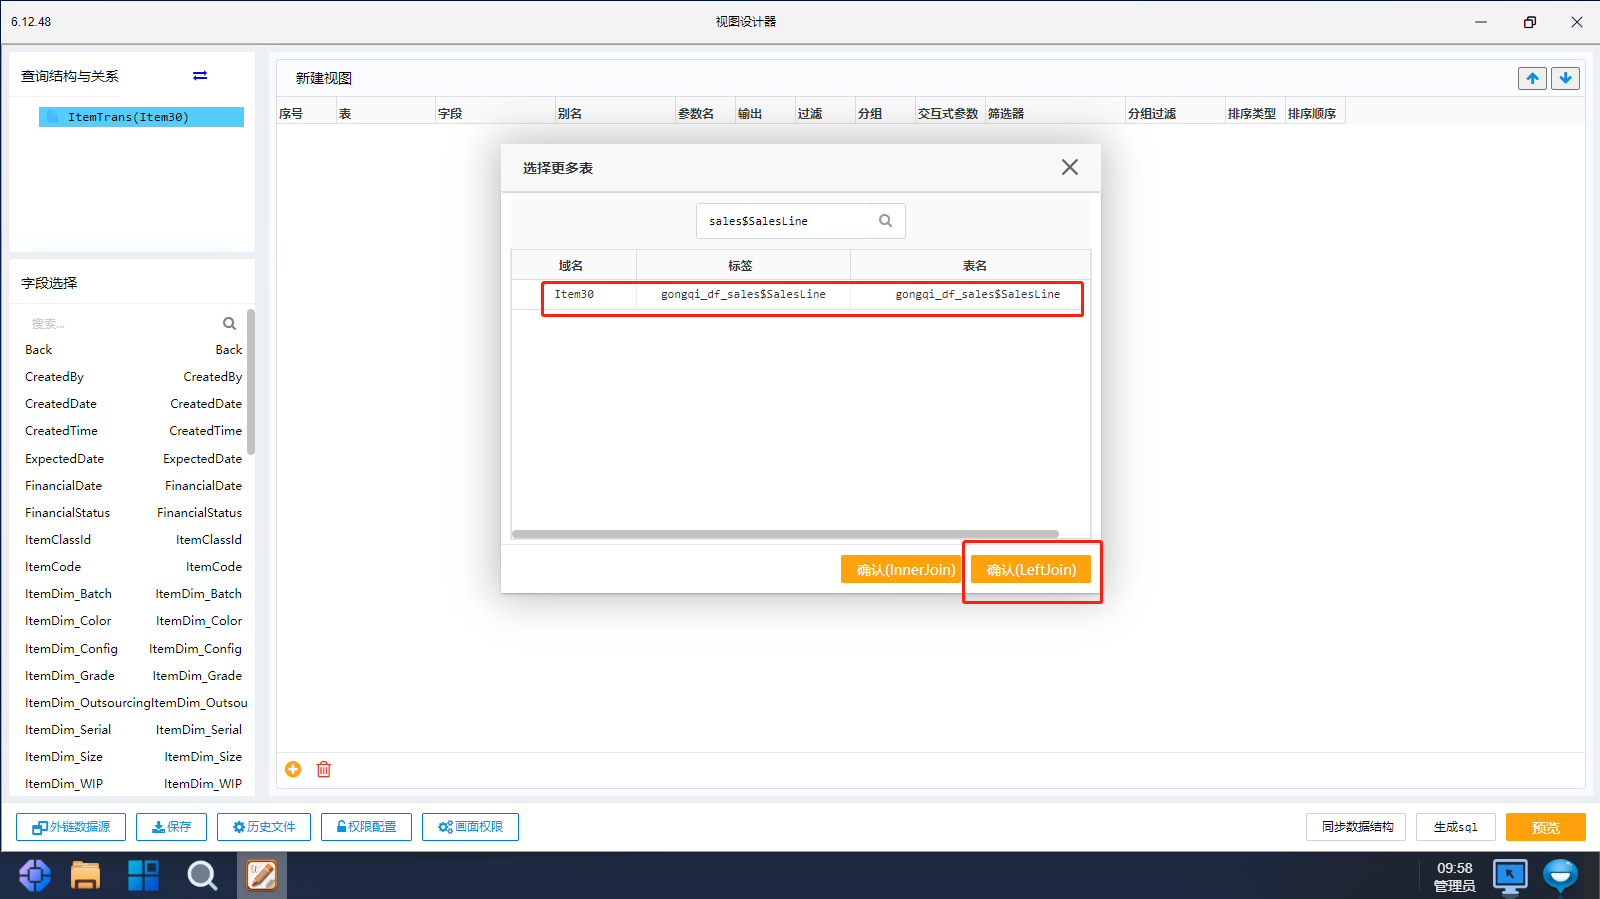Click the notepad taskbar app icon
This screenshot has width=1600, height=899.
coord(262,876)
